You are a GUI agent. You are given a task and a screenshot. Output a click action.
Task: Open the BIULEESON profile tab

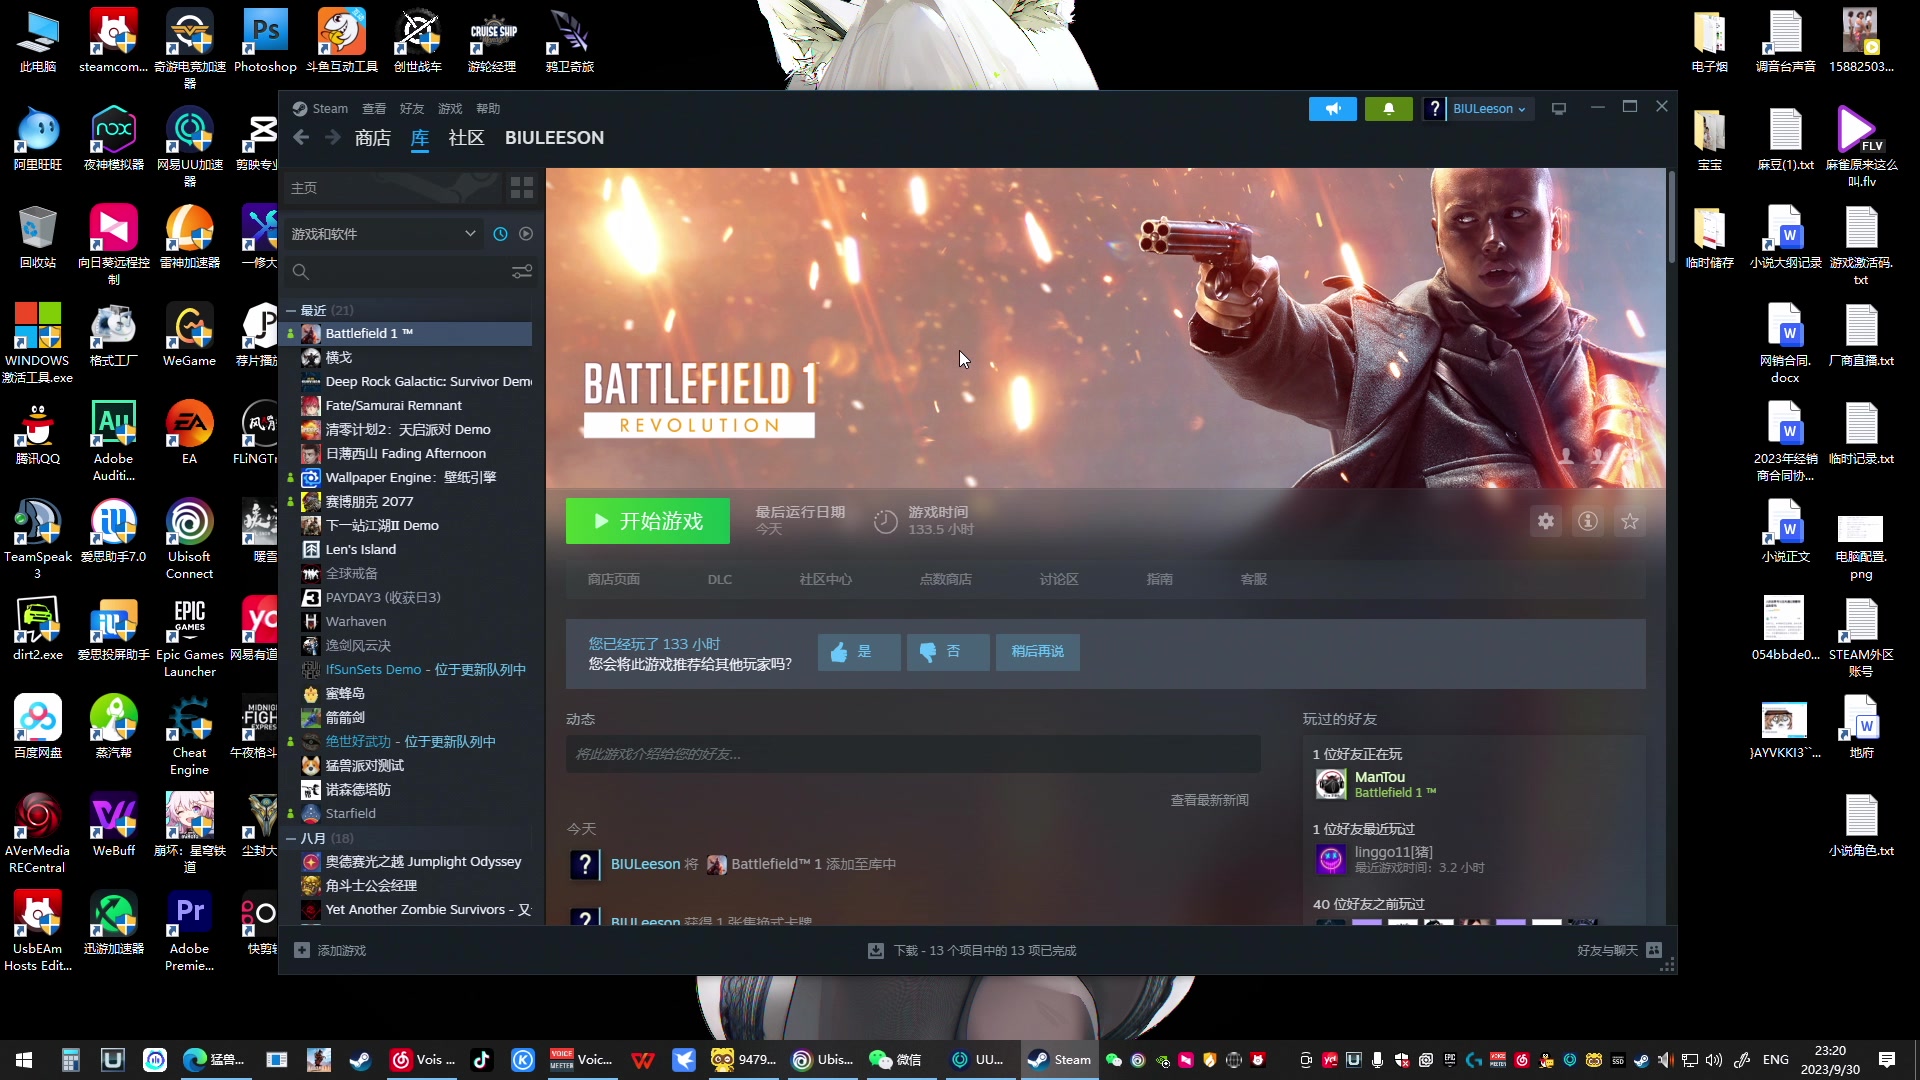[554, 138]
